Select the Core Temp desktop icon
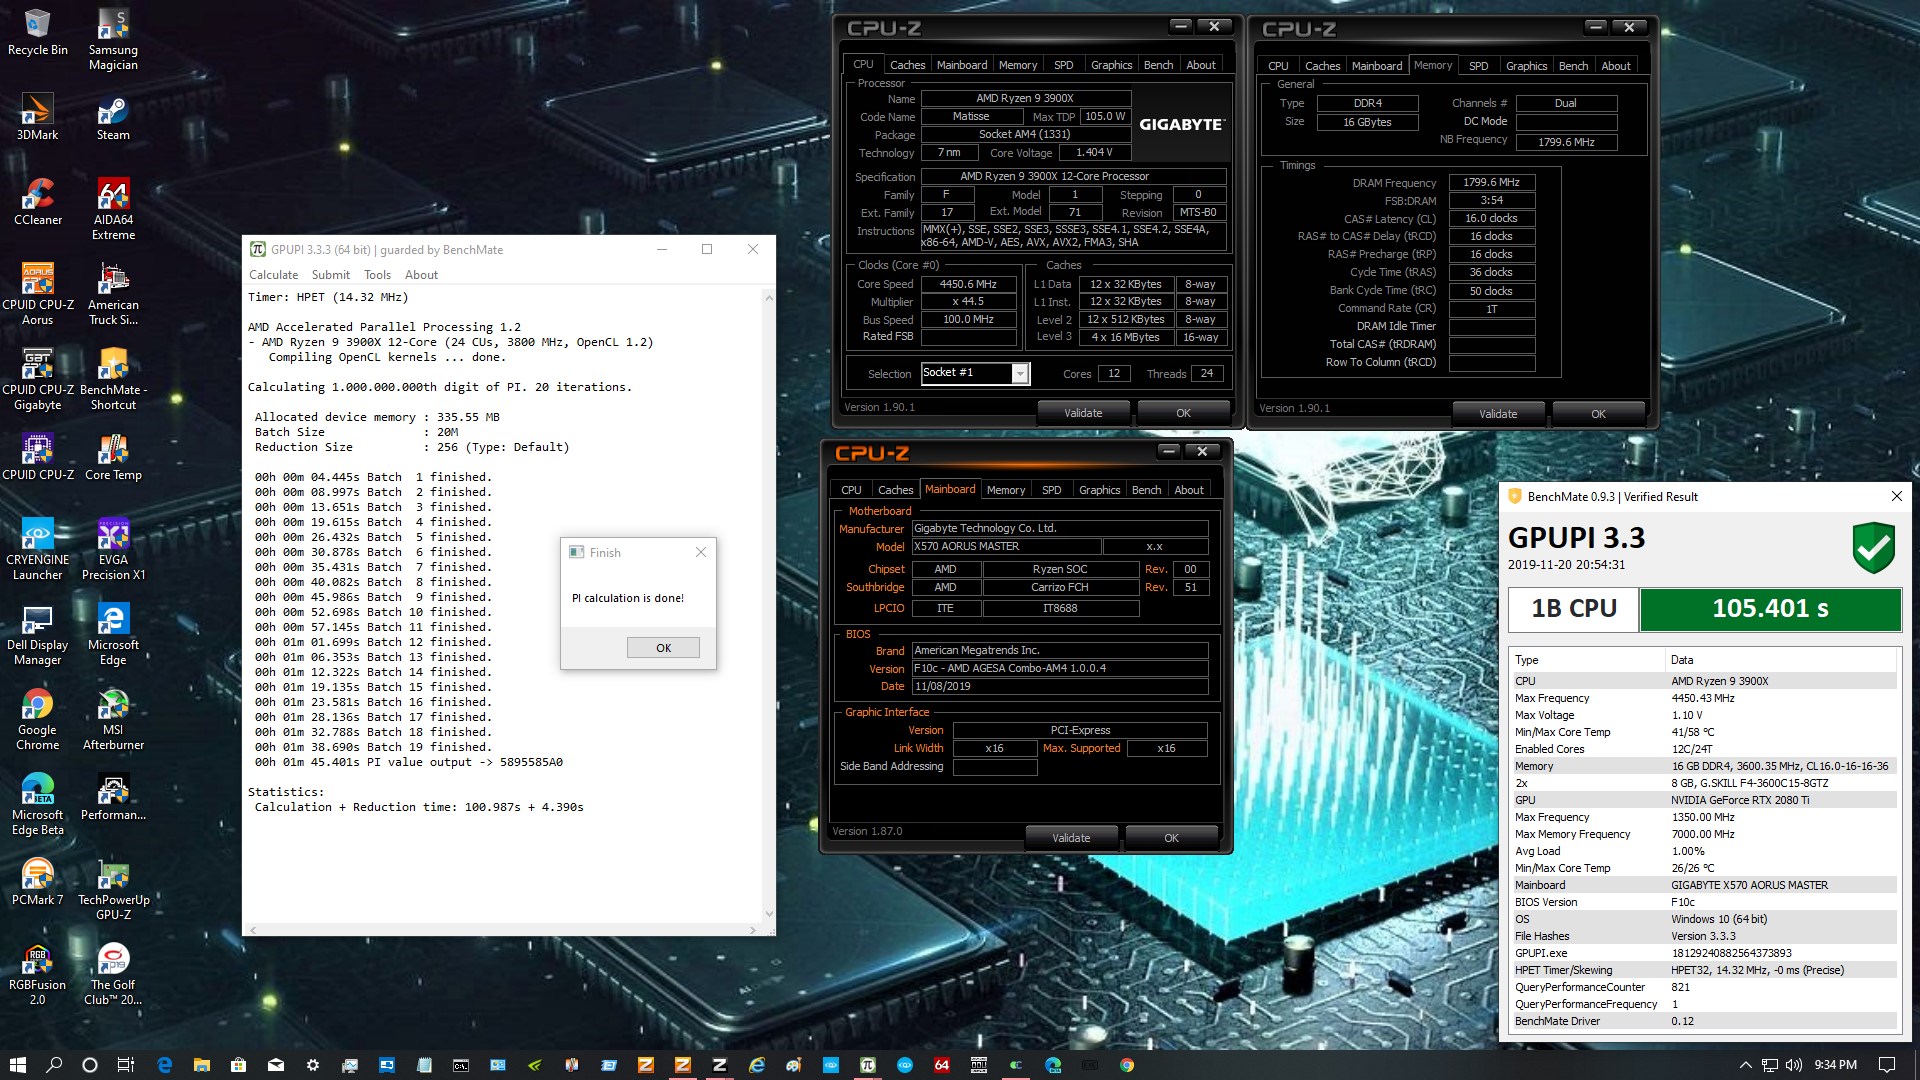Image resolution: width=1920 pixels, height=1080 pixels. coord(113,458)
